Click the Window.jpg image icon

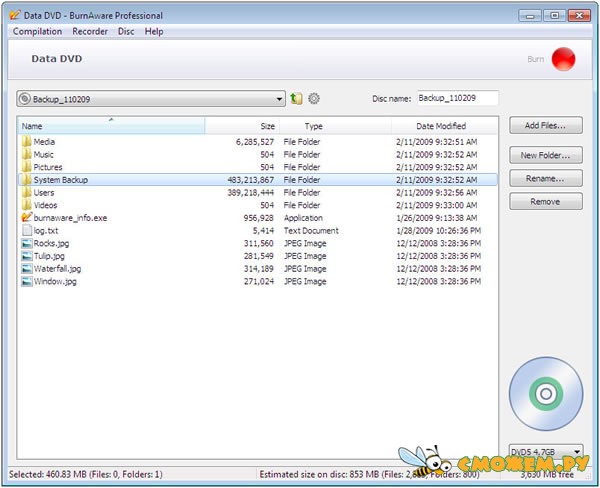pyautogui.click(x=27, y=282)
